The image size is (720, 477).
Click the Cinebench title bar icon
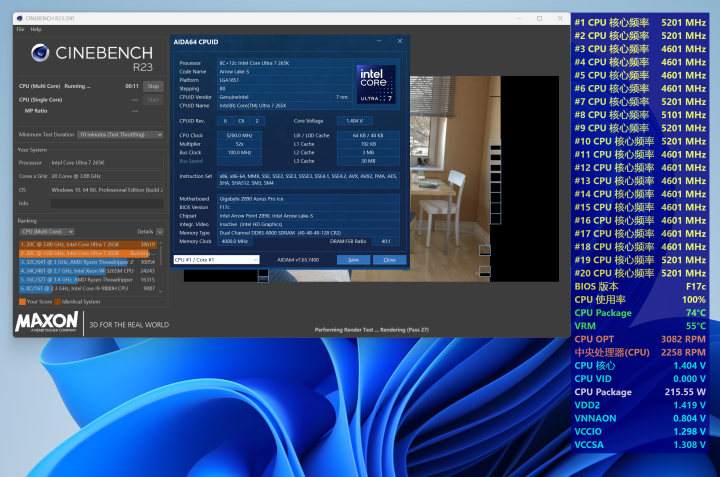tap(20, 18)
